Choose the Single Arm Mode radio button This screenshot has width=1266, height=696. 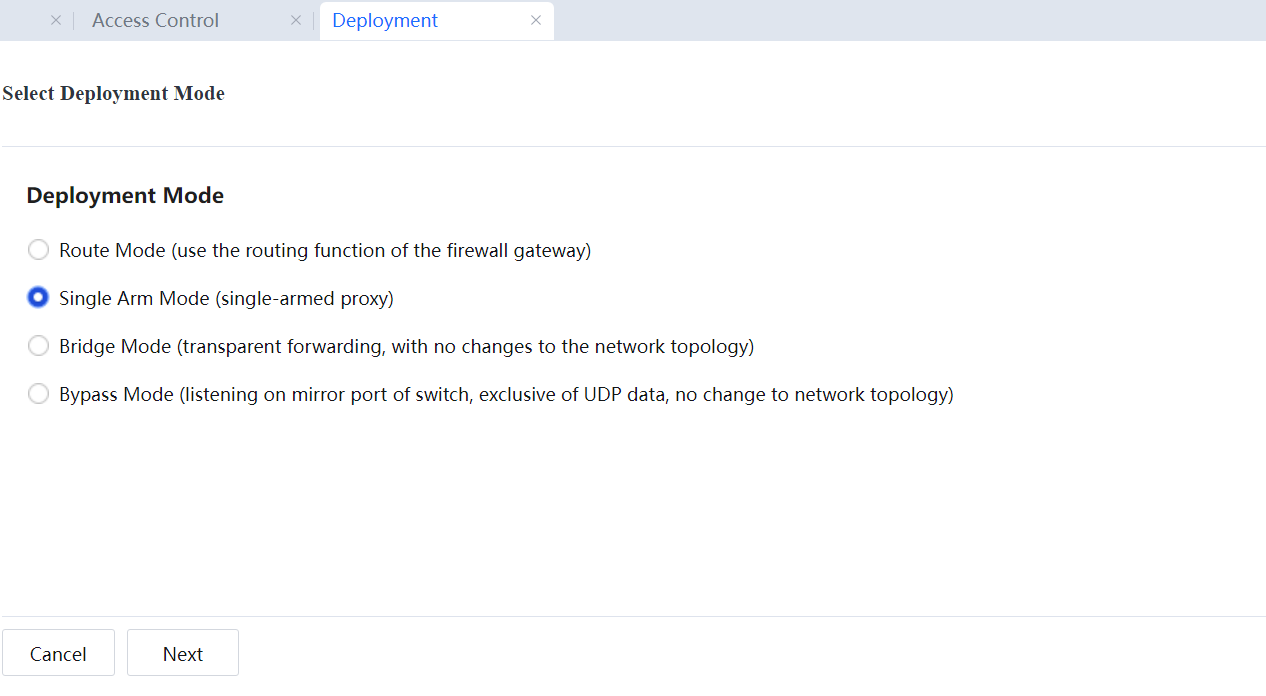coord(38,298)
